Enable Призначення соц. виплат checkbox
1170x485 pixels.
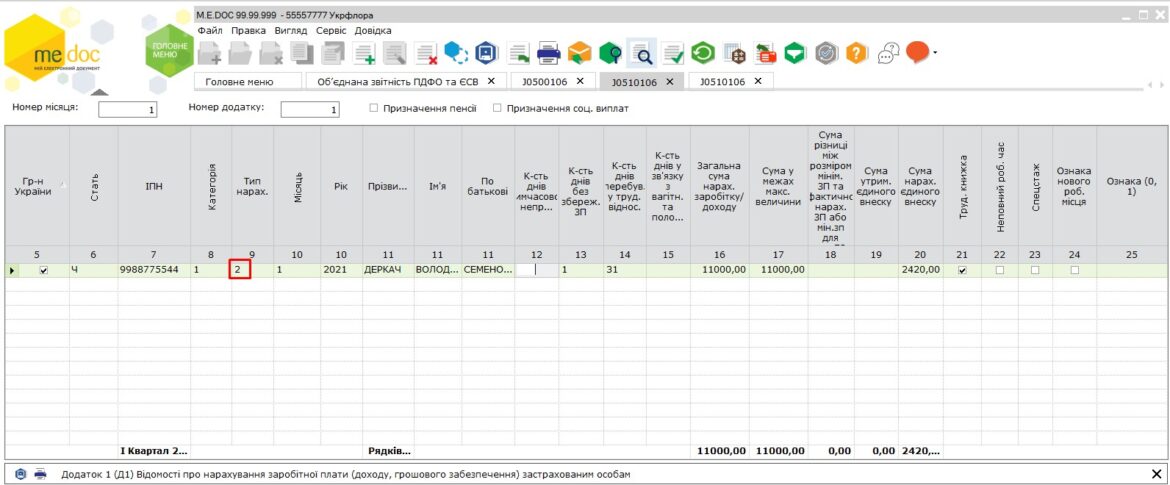[497, 108]
